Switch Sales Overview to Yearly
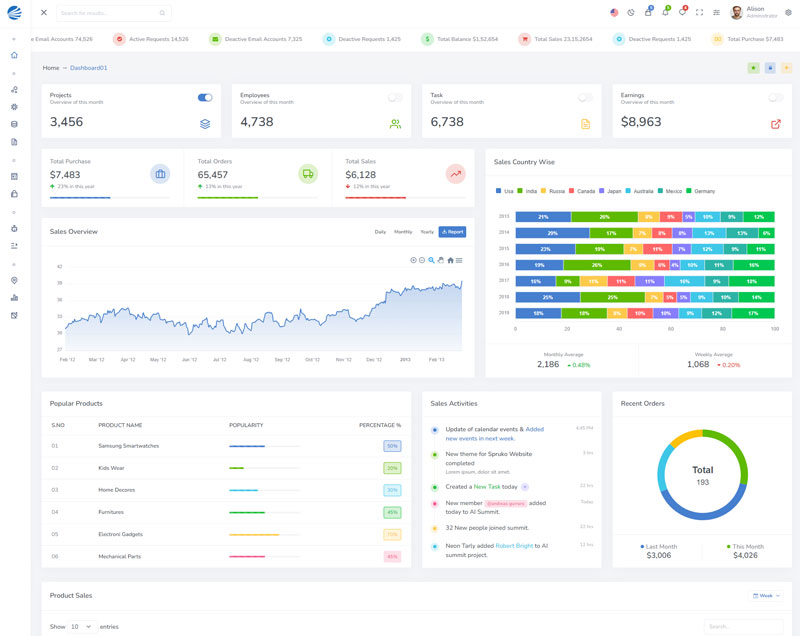Image resolution: width=800 pixels, height=636 pixels. click(x=427, y=232)
